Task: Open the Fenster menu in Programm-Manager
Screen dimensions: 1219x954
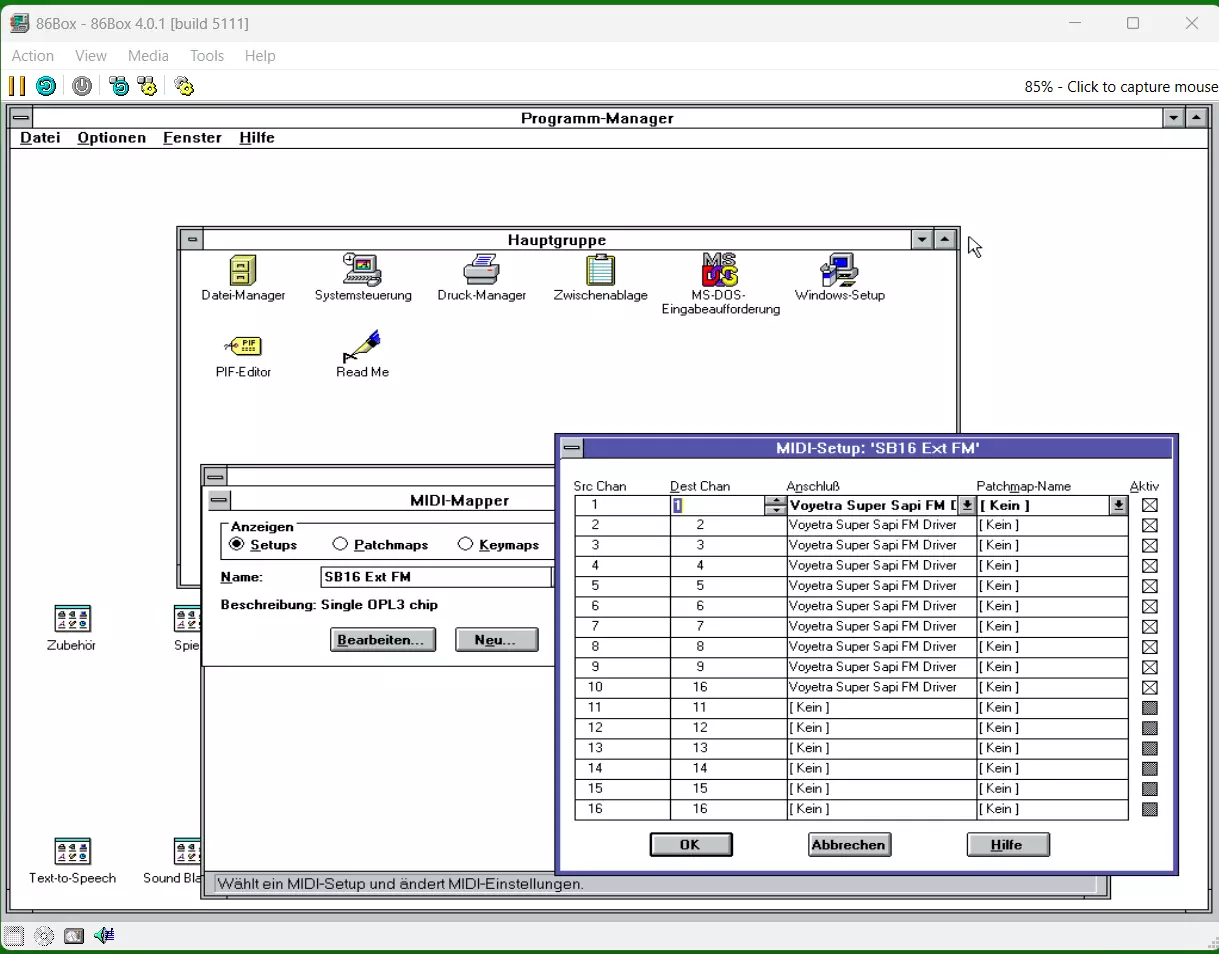Action: tap(192, 138)
